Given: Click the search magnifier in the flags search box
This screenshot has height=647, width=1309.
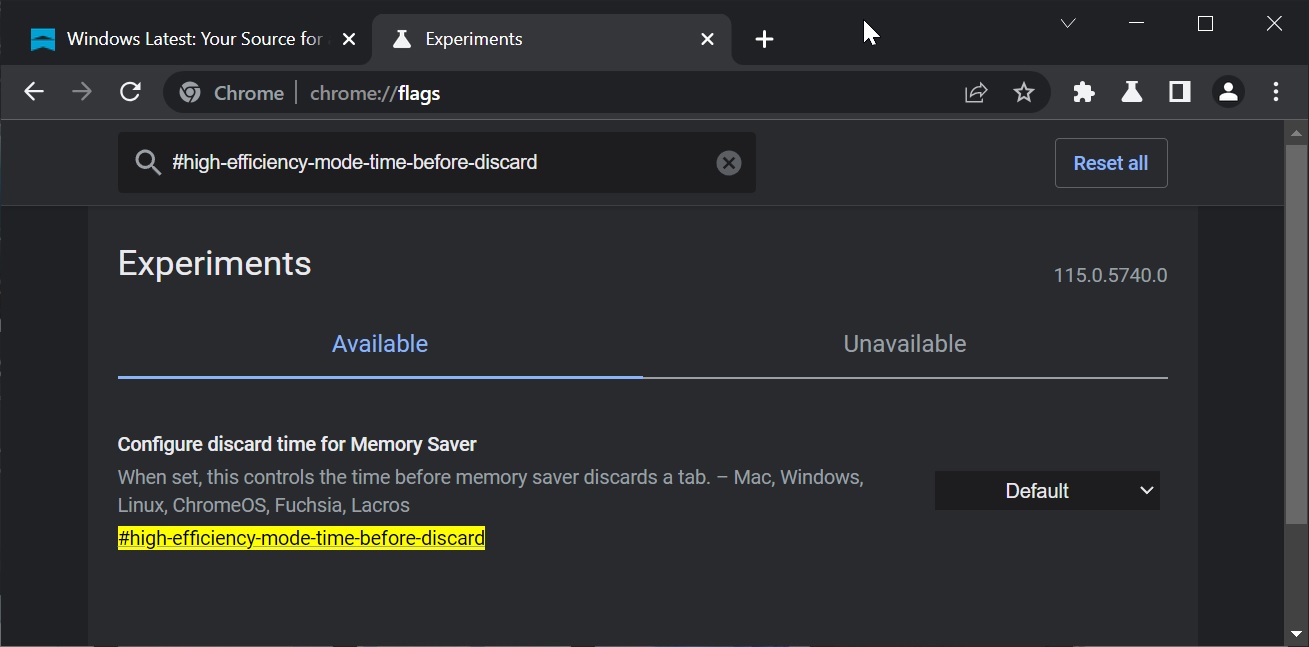Looking at the screenshot, I should [147, 162].
